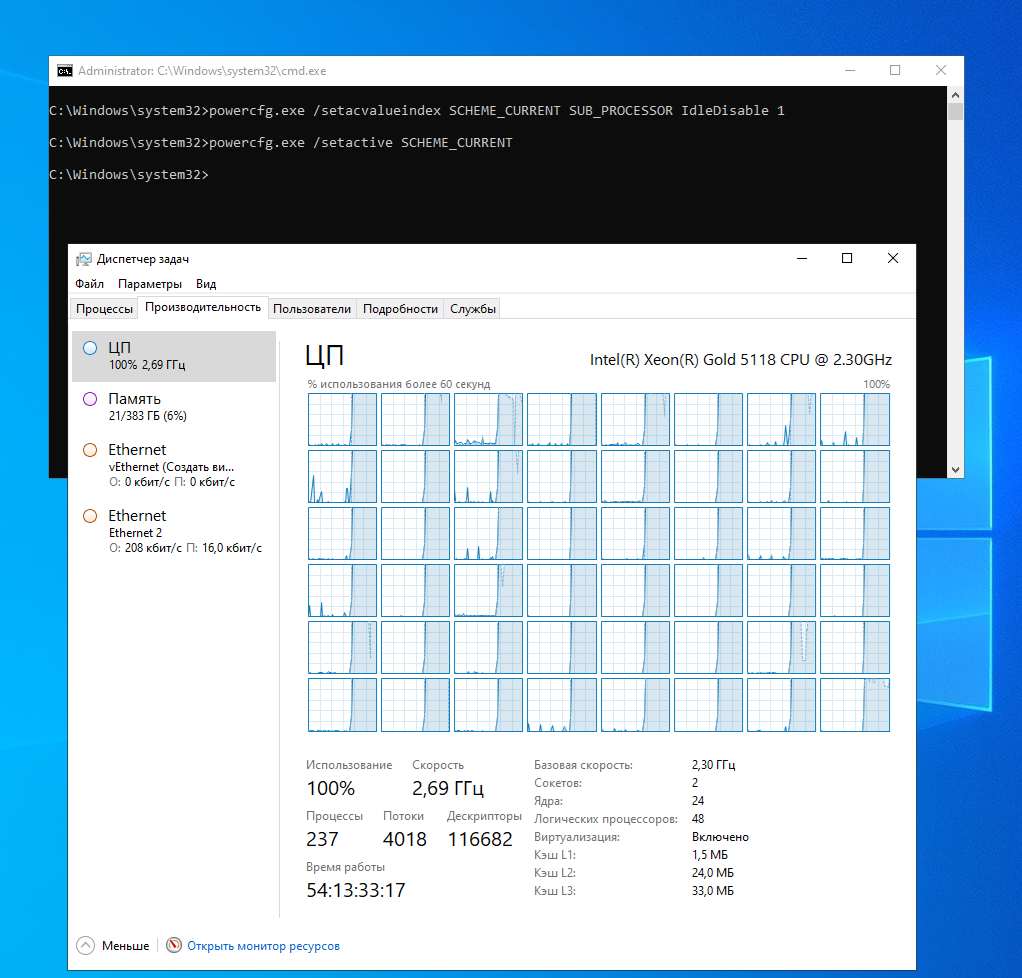Open the Вид menu

[206, 284]
